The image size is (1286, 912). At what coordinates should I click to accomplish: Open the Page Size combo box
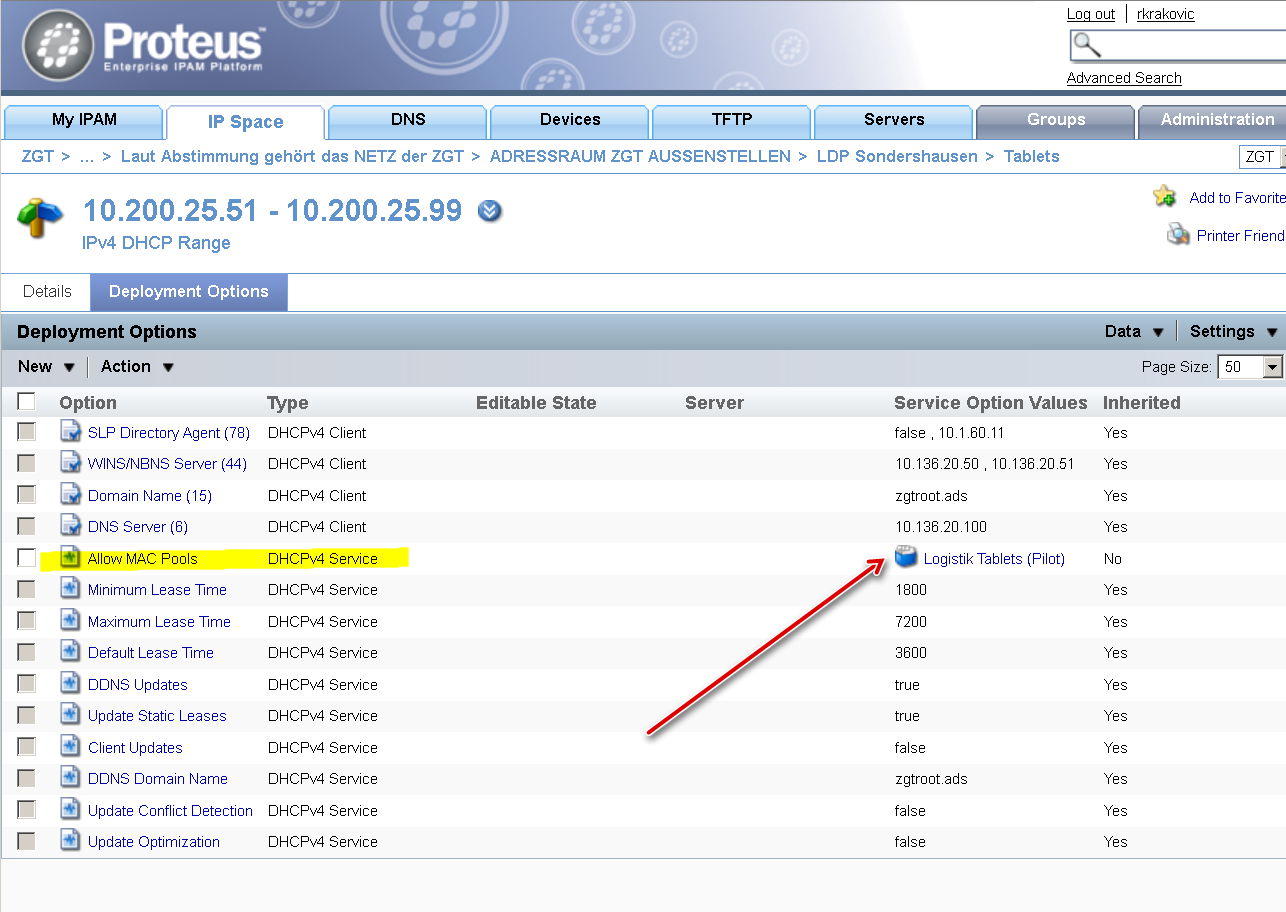pyautogui.click(x=1250, y=367)
